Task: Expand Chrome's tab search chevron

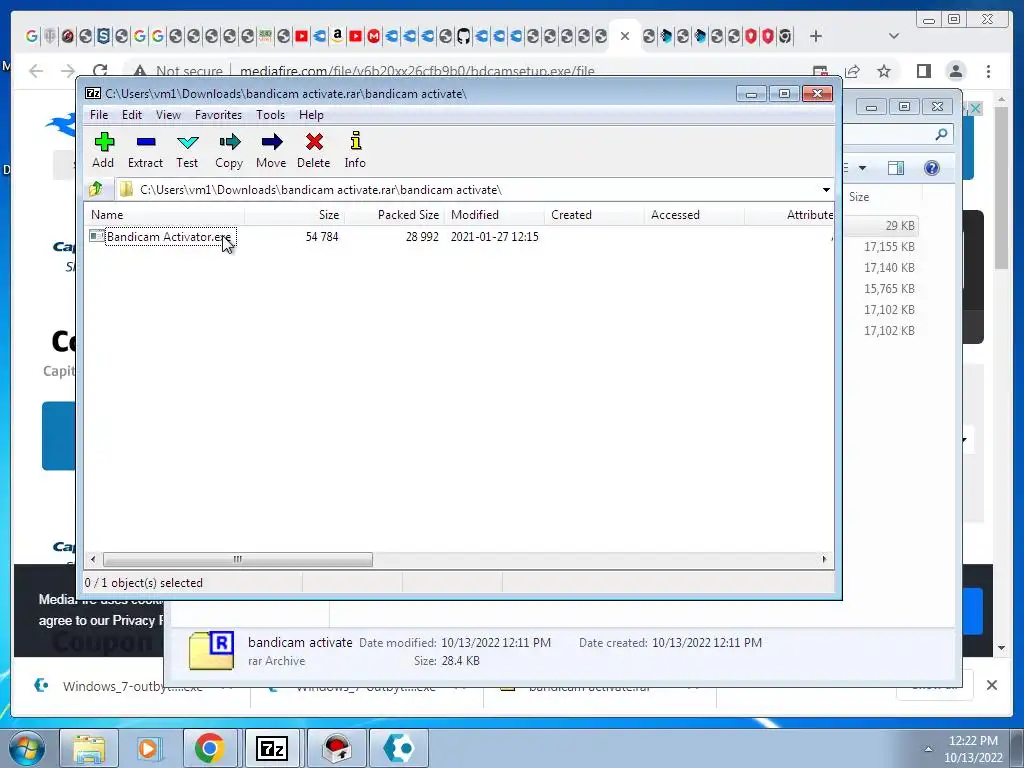Action: pos(894,36)
